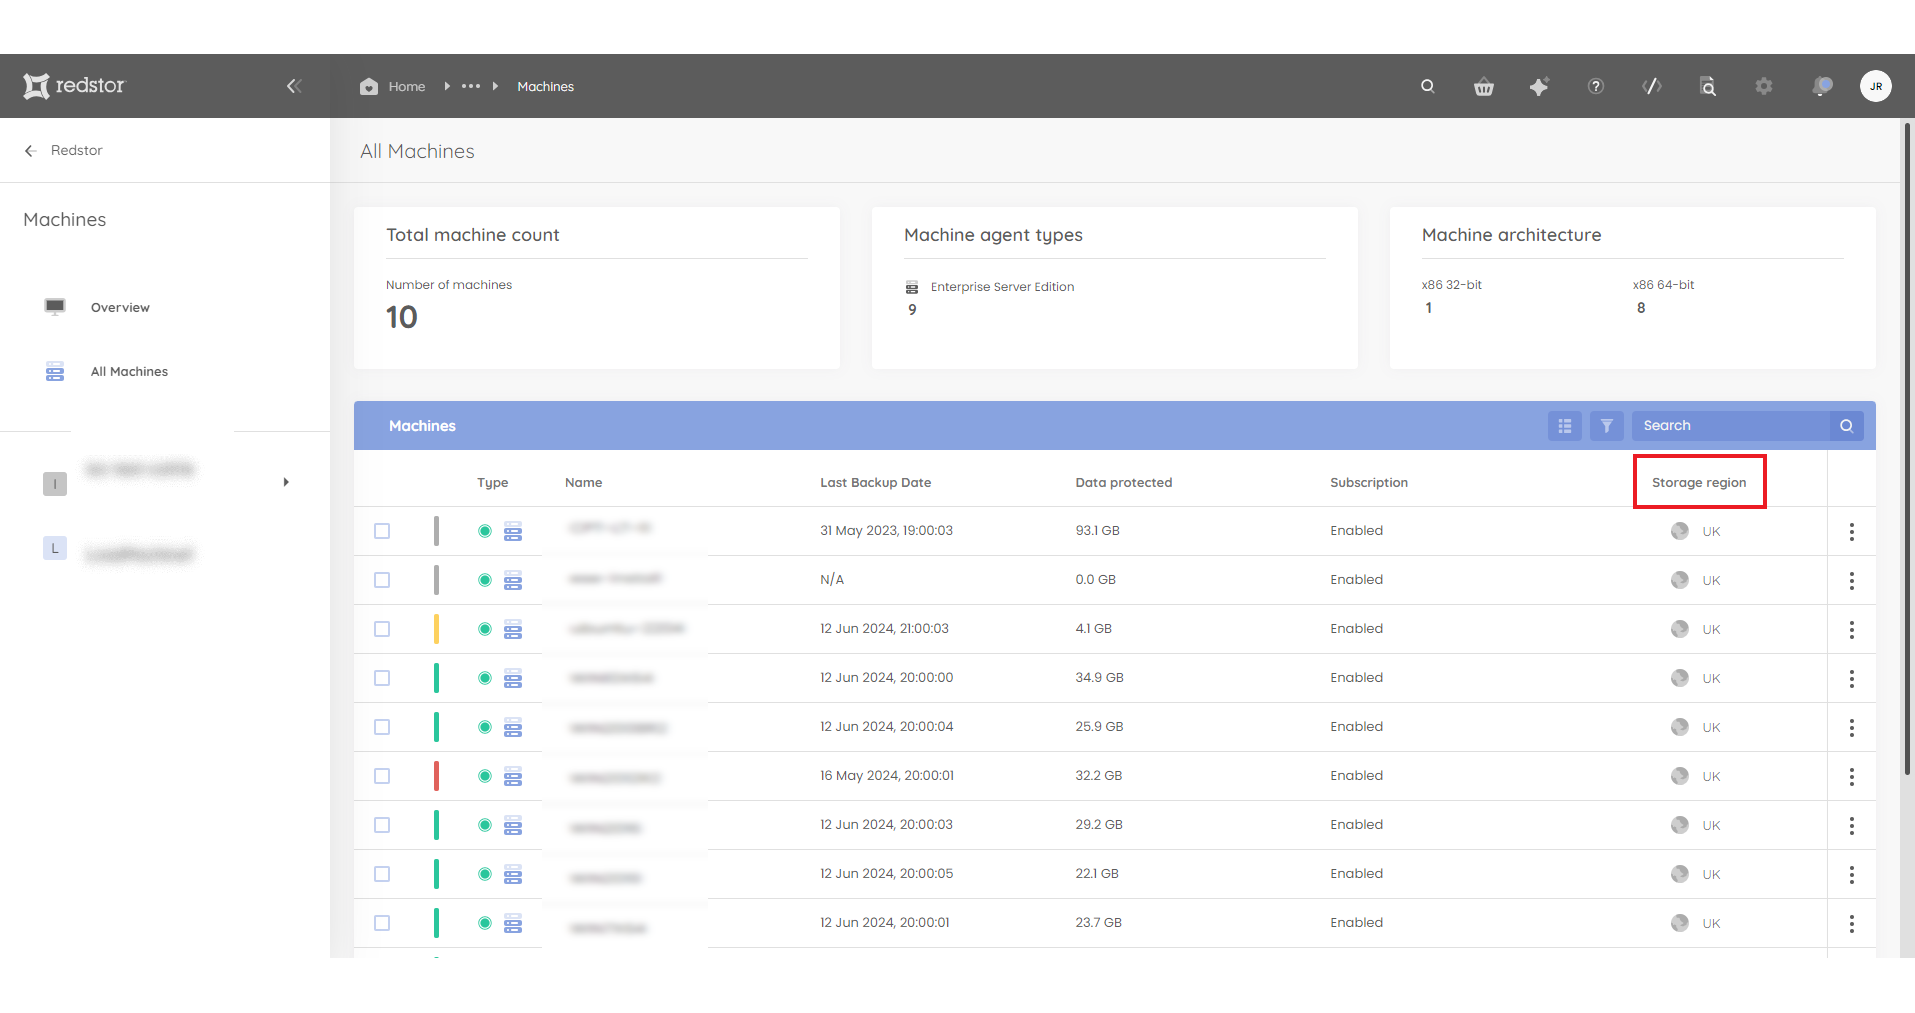This screenshot has width=1915, height=1013.
Task: Collapse the sidebar with double chevron
Action: click(293, 86)
